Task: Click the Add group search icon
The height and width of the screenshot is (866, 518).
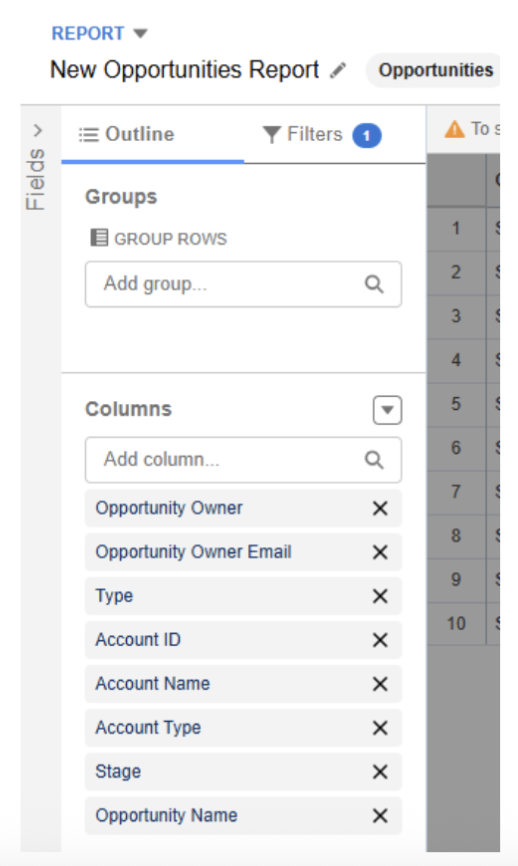Action: tap(374, 284)
